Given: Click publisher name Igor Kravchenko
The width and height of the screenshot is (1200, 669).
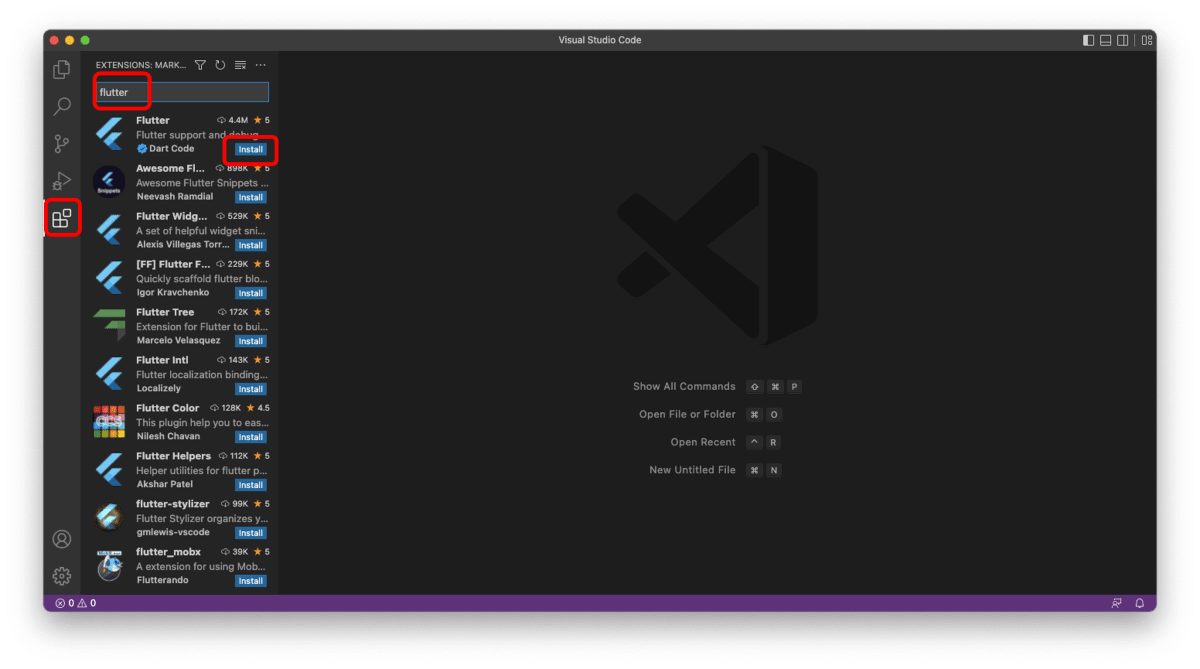Looking at the screenshot, I should click(x=171, y=292).
